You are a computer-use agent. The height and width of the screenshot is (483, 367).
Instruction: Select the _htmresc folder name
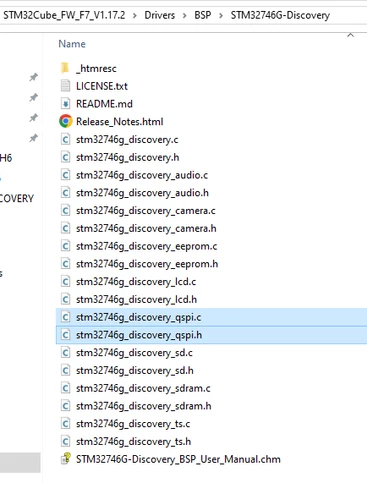tap(96, 69)
